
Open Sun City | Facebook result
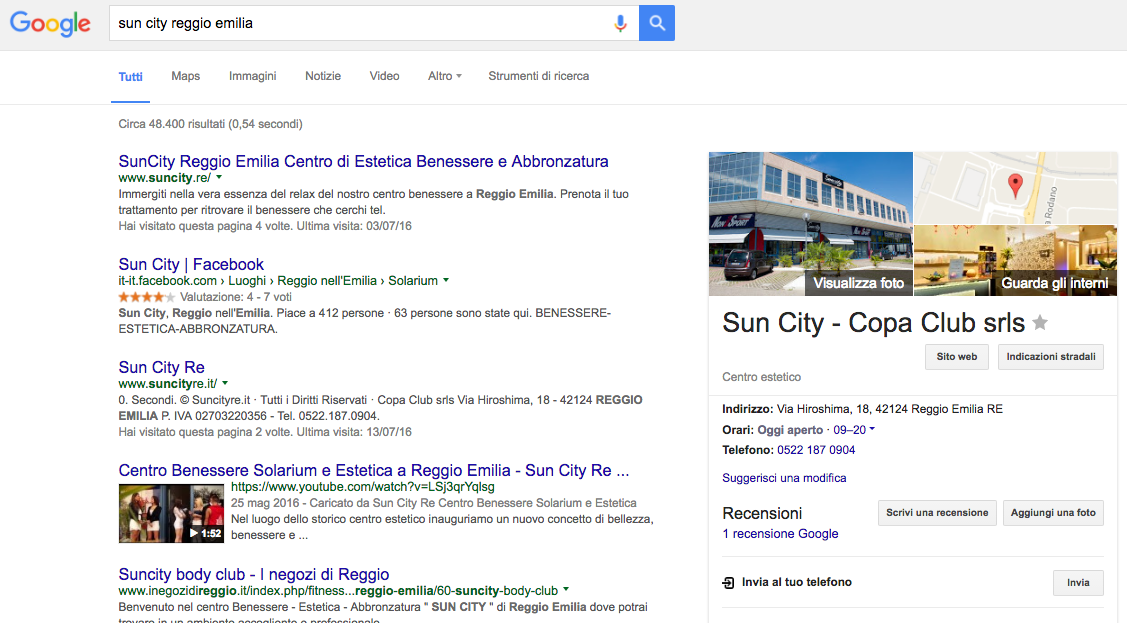pos(191,264)
